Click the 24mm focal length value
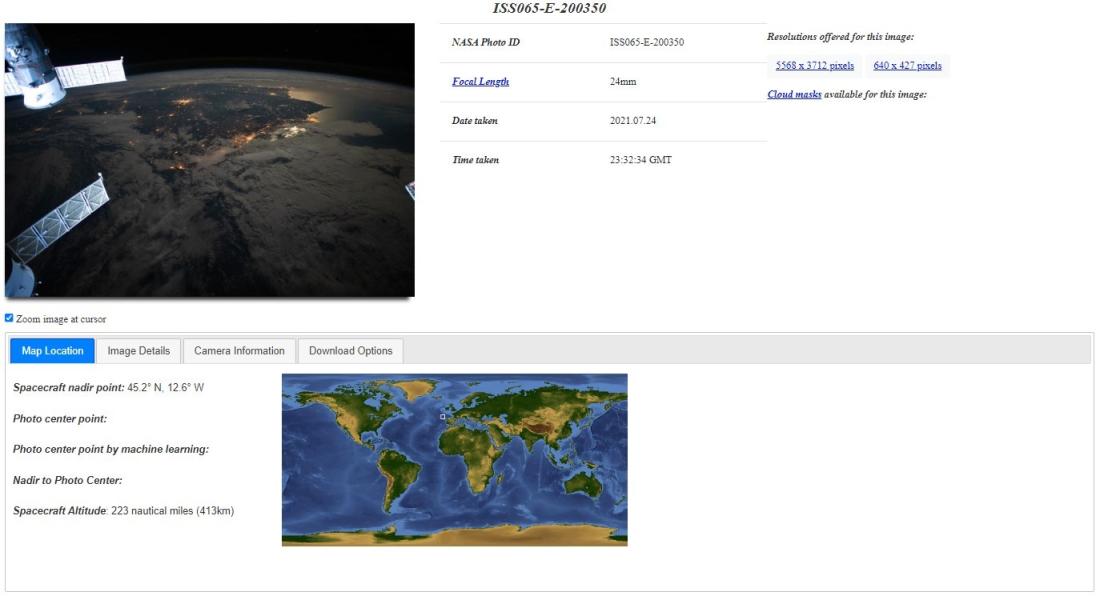1100x596 pixels. 623,81
